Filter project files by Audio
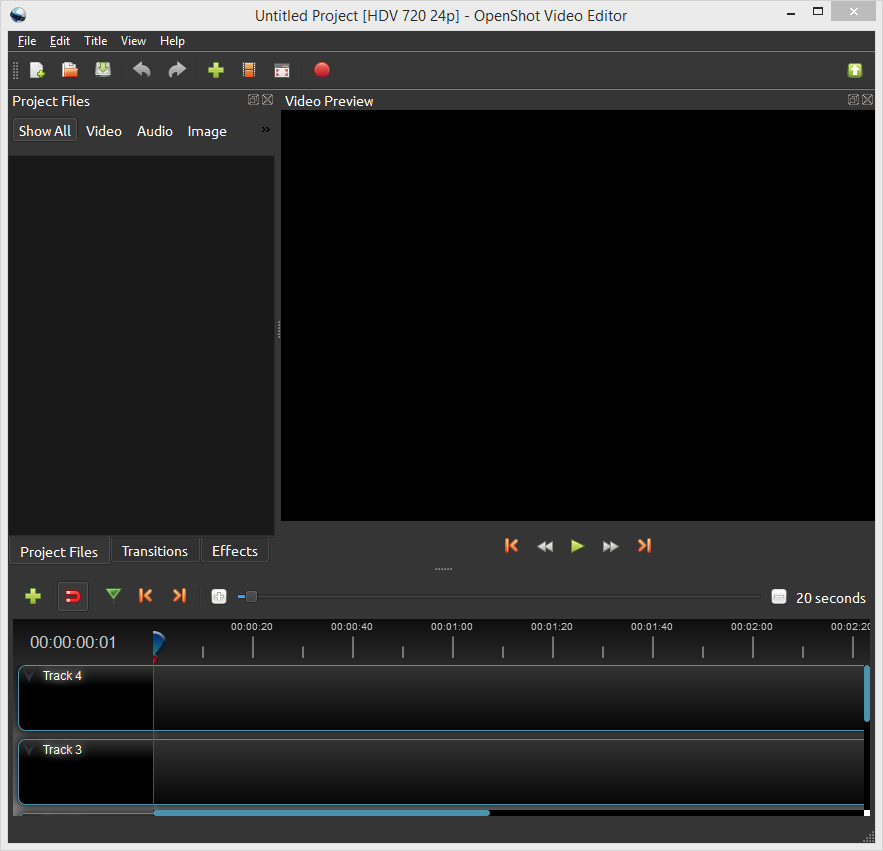Screen dimensions: 883x851 [155, 131]
